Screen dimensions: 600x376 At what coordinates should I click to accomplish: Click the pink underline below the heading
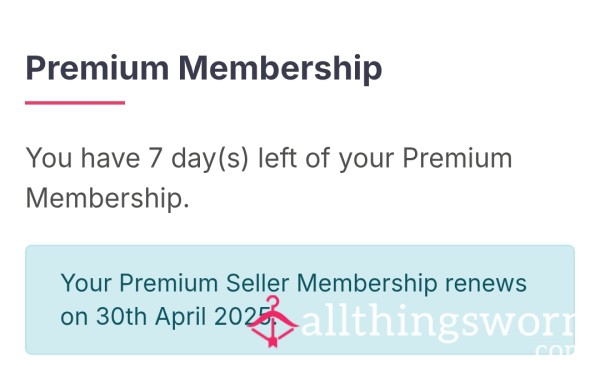(75, 103)
